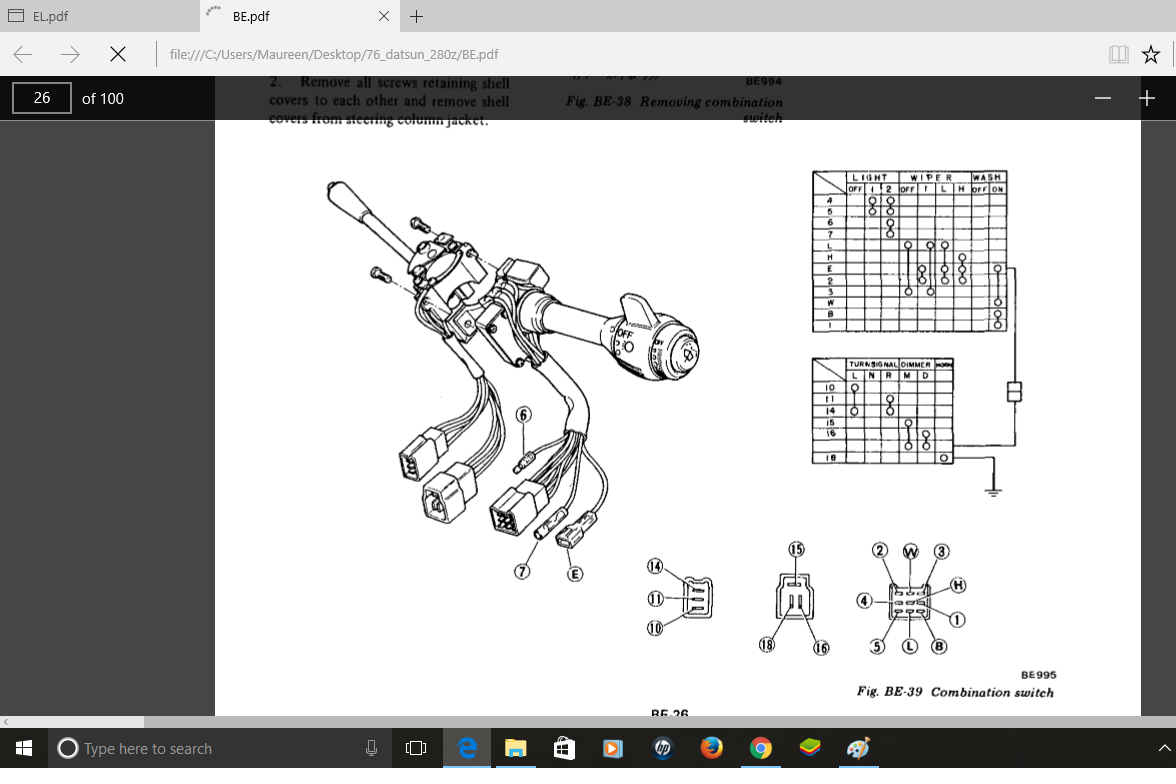Click the left scroll arrow
Viewport: 1176px width, 784px height.
(x=5, y=722)
